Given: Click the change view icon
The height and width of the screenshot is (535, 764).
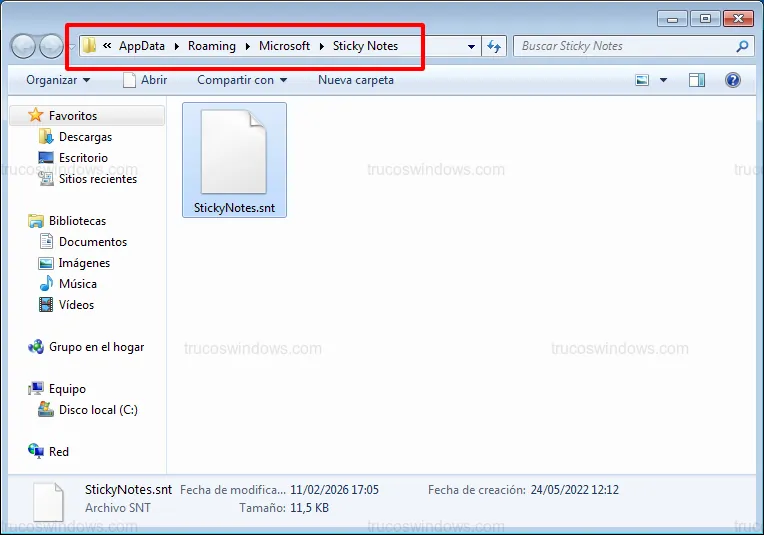Looking at the screenshot, I should (x=643, y=80).
